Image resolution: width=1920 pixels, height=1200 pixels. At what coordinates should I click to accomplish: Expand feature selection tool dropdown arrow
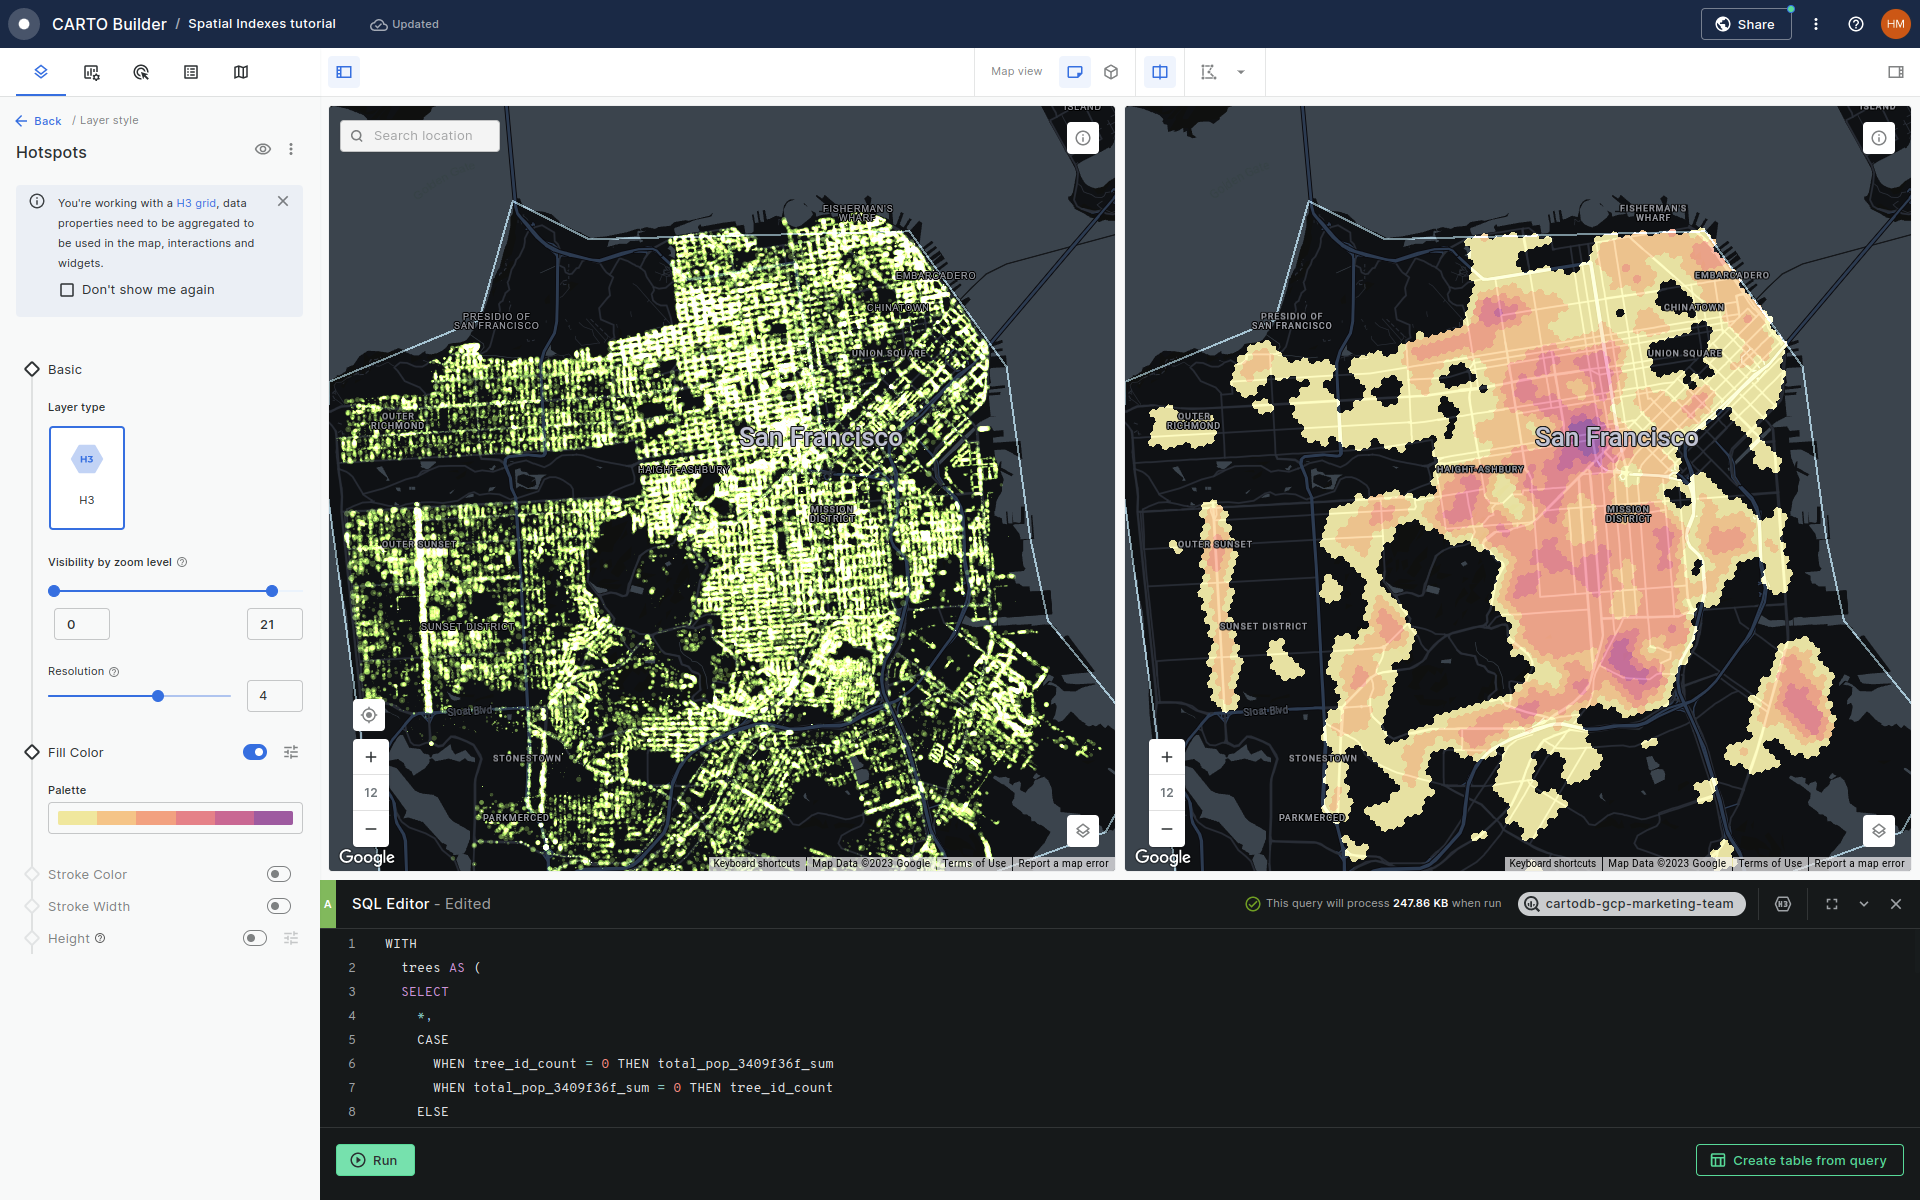[1241, 72]
